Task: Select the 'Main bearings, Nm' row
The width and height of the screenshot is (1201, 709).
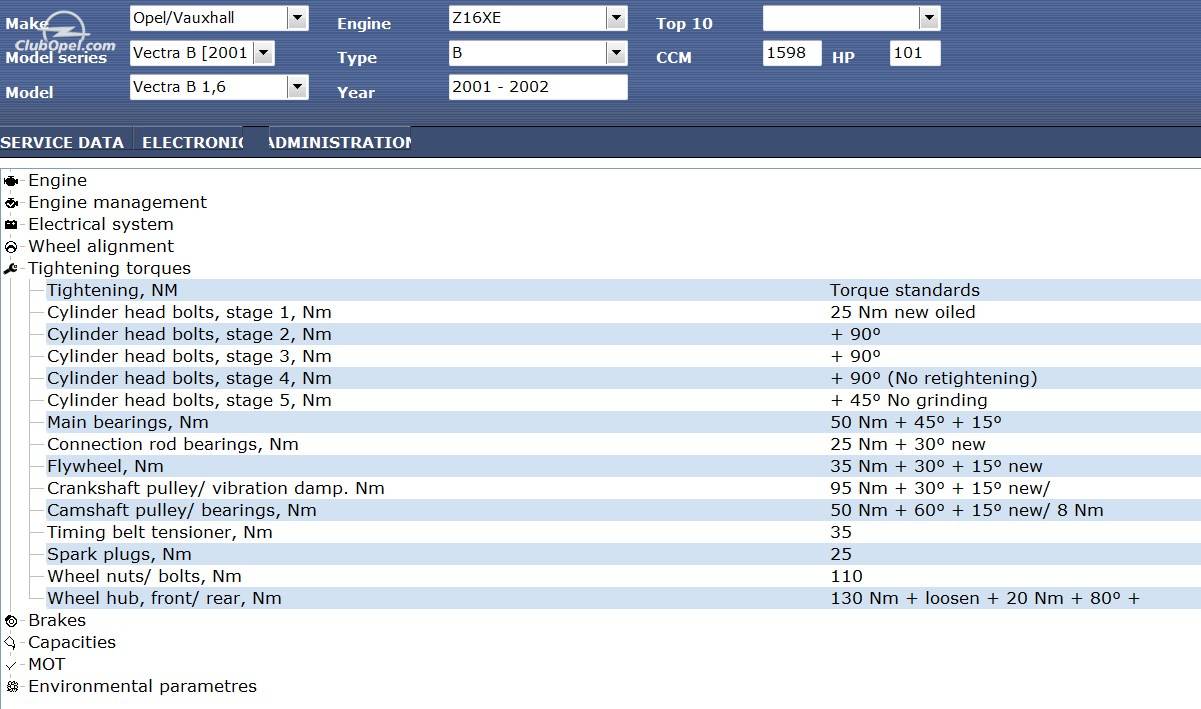Action: (623, 422)
